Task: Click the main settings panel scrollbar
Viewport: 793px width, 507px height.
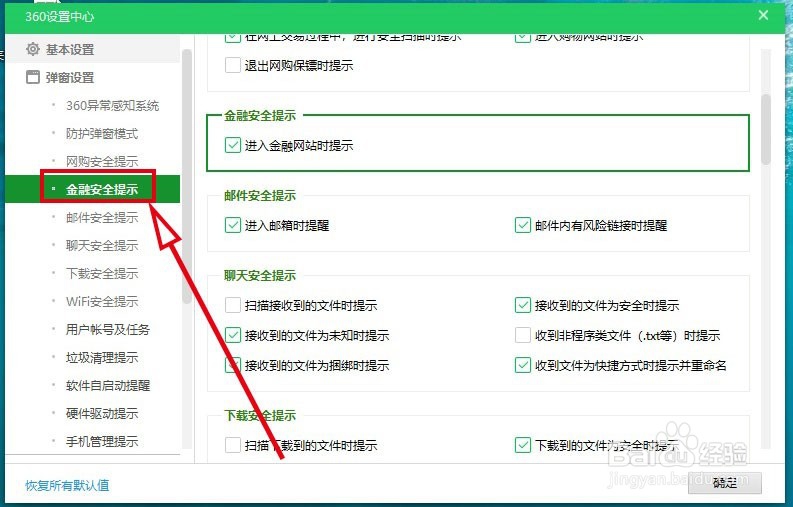Action: tap(766, 129)
